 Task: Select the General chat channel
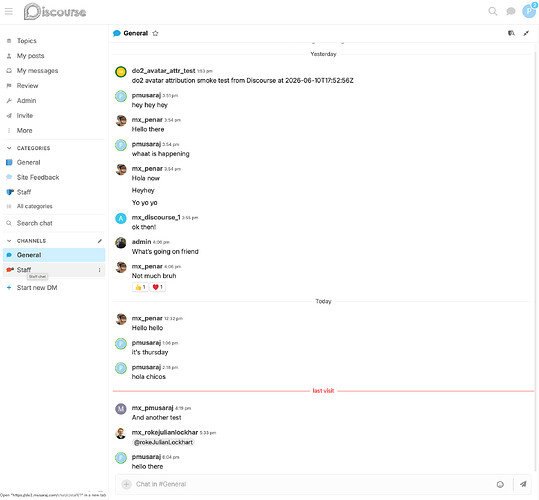click(x=54, y=255)
